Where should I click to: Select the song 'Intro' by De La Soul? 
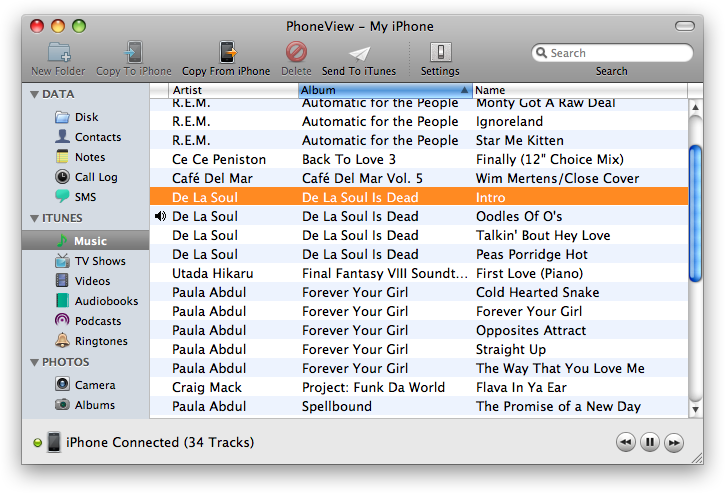tap(419, 197)
